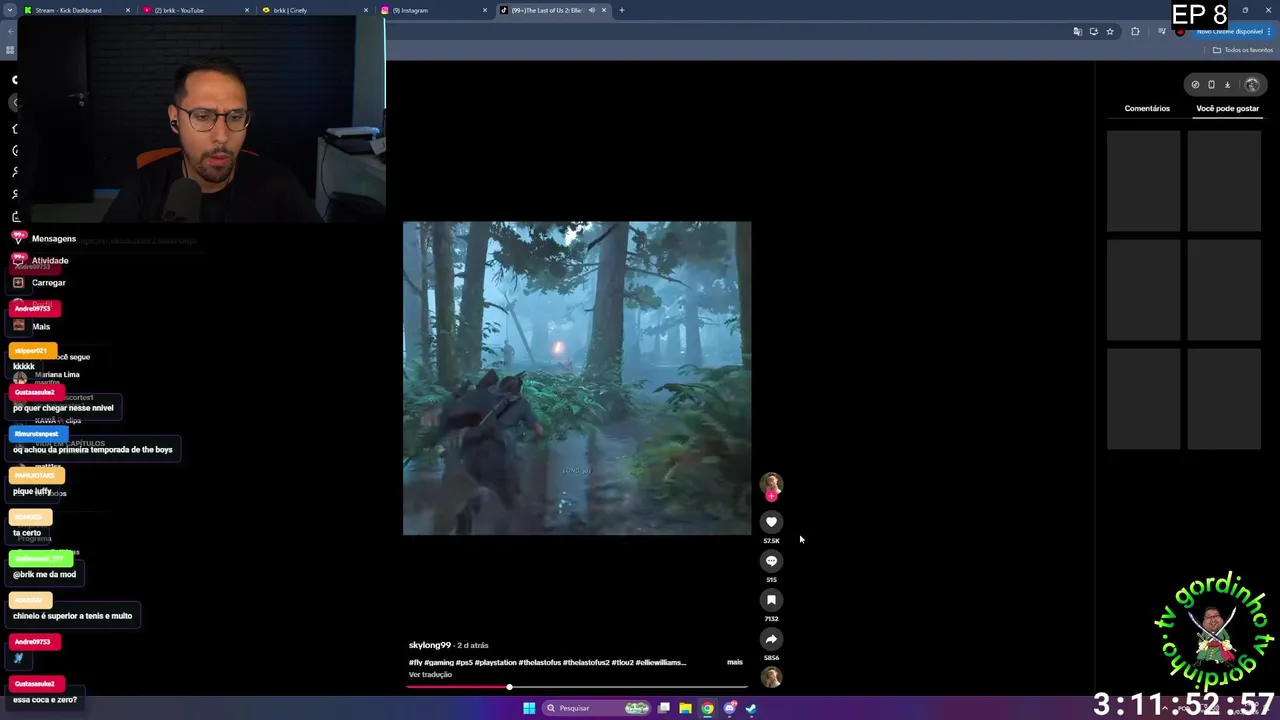
Task: Close the Instagram browser tab
Action: point(485,10)
